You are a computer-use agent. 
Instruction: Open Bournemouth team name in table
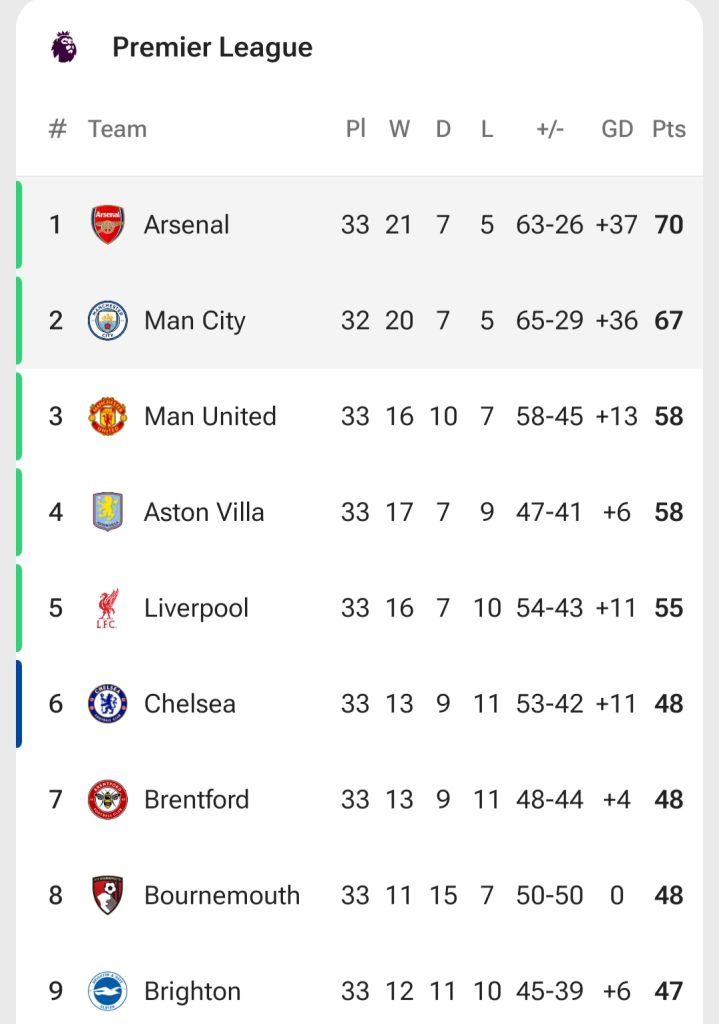(222, 895)
